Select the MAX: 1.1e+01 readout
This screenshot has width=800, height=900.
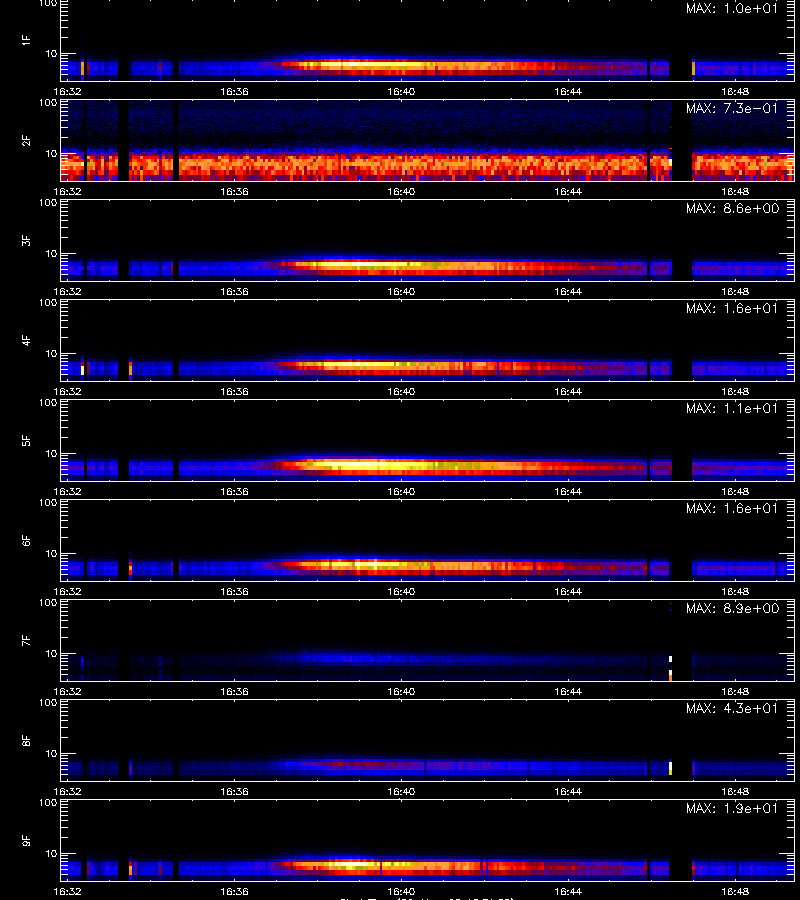click(x=732, y=409)
